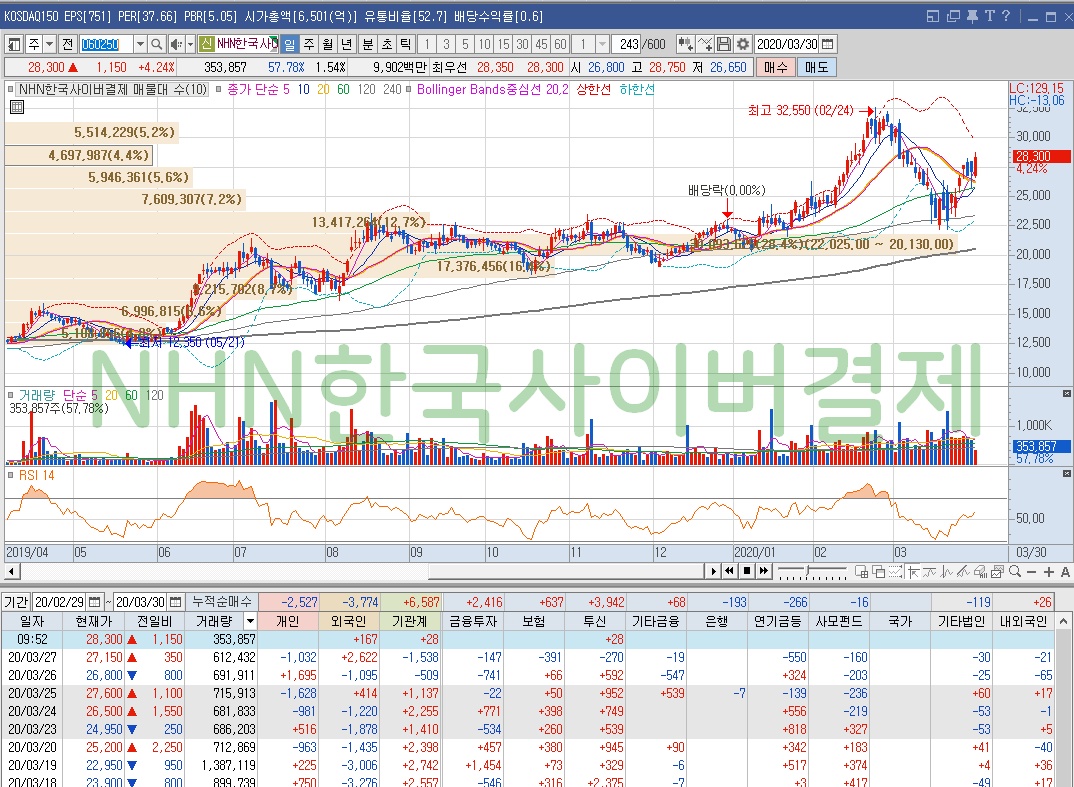Click the start-date calendar icon by 20/02/29
The width and height of the screenshot is (1074, 787).
point(94,602)
